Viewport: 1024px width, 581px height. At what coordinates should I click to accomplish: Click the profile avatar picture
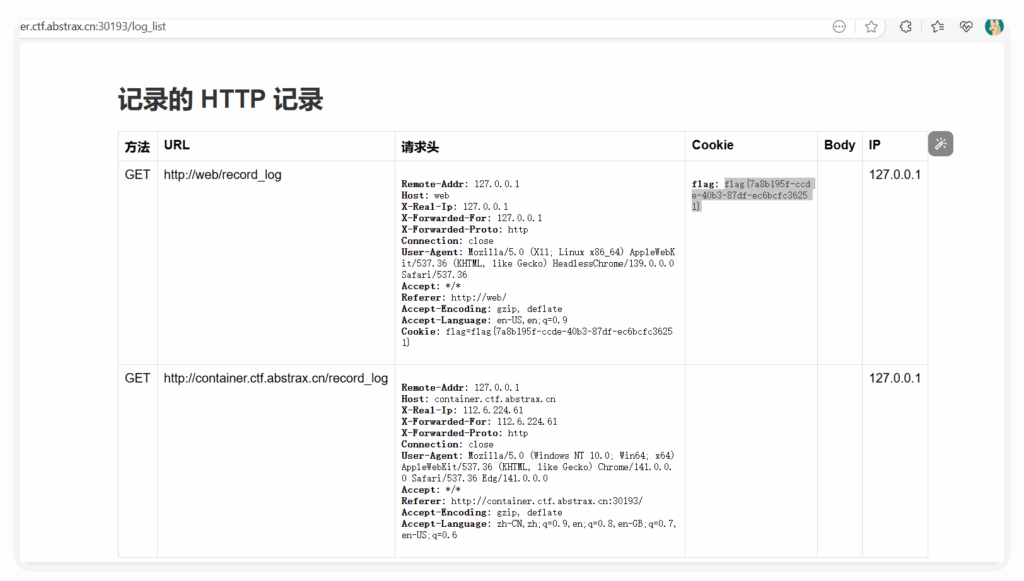pyautogui.click(x=994, y=27)
